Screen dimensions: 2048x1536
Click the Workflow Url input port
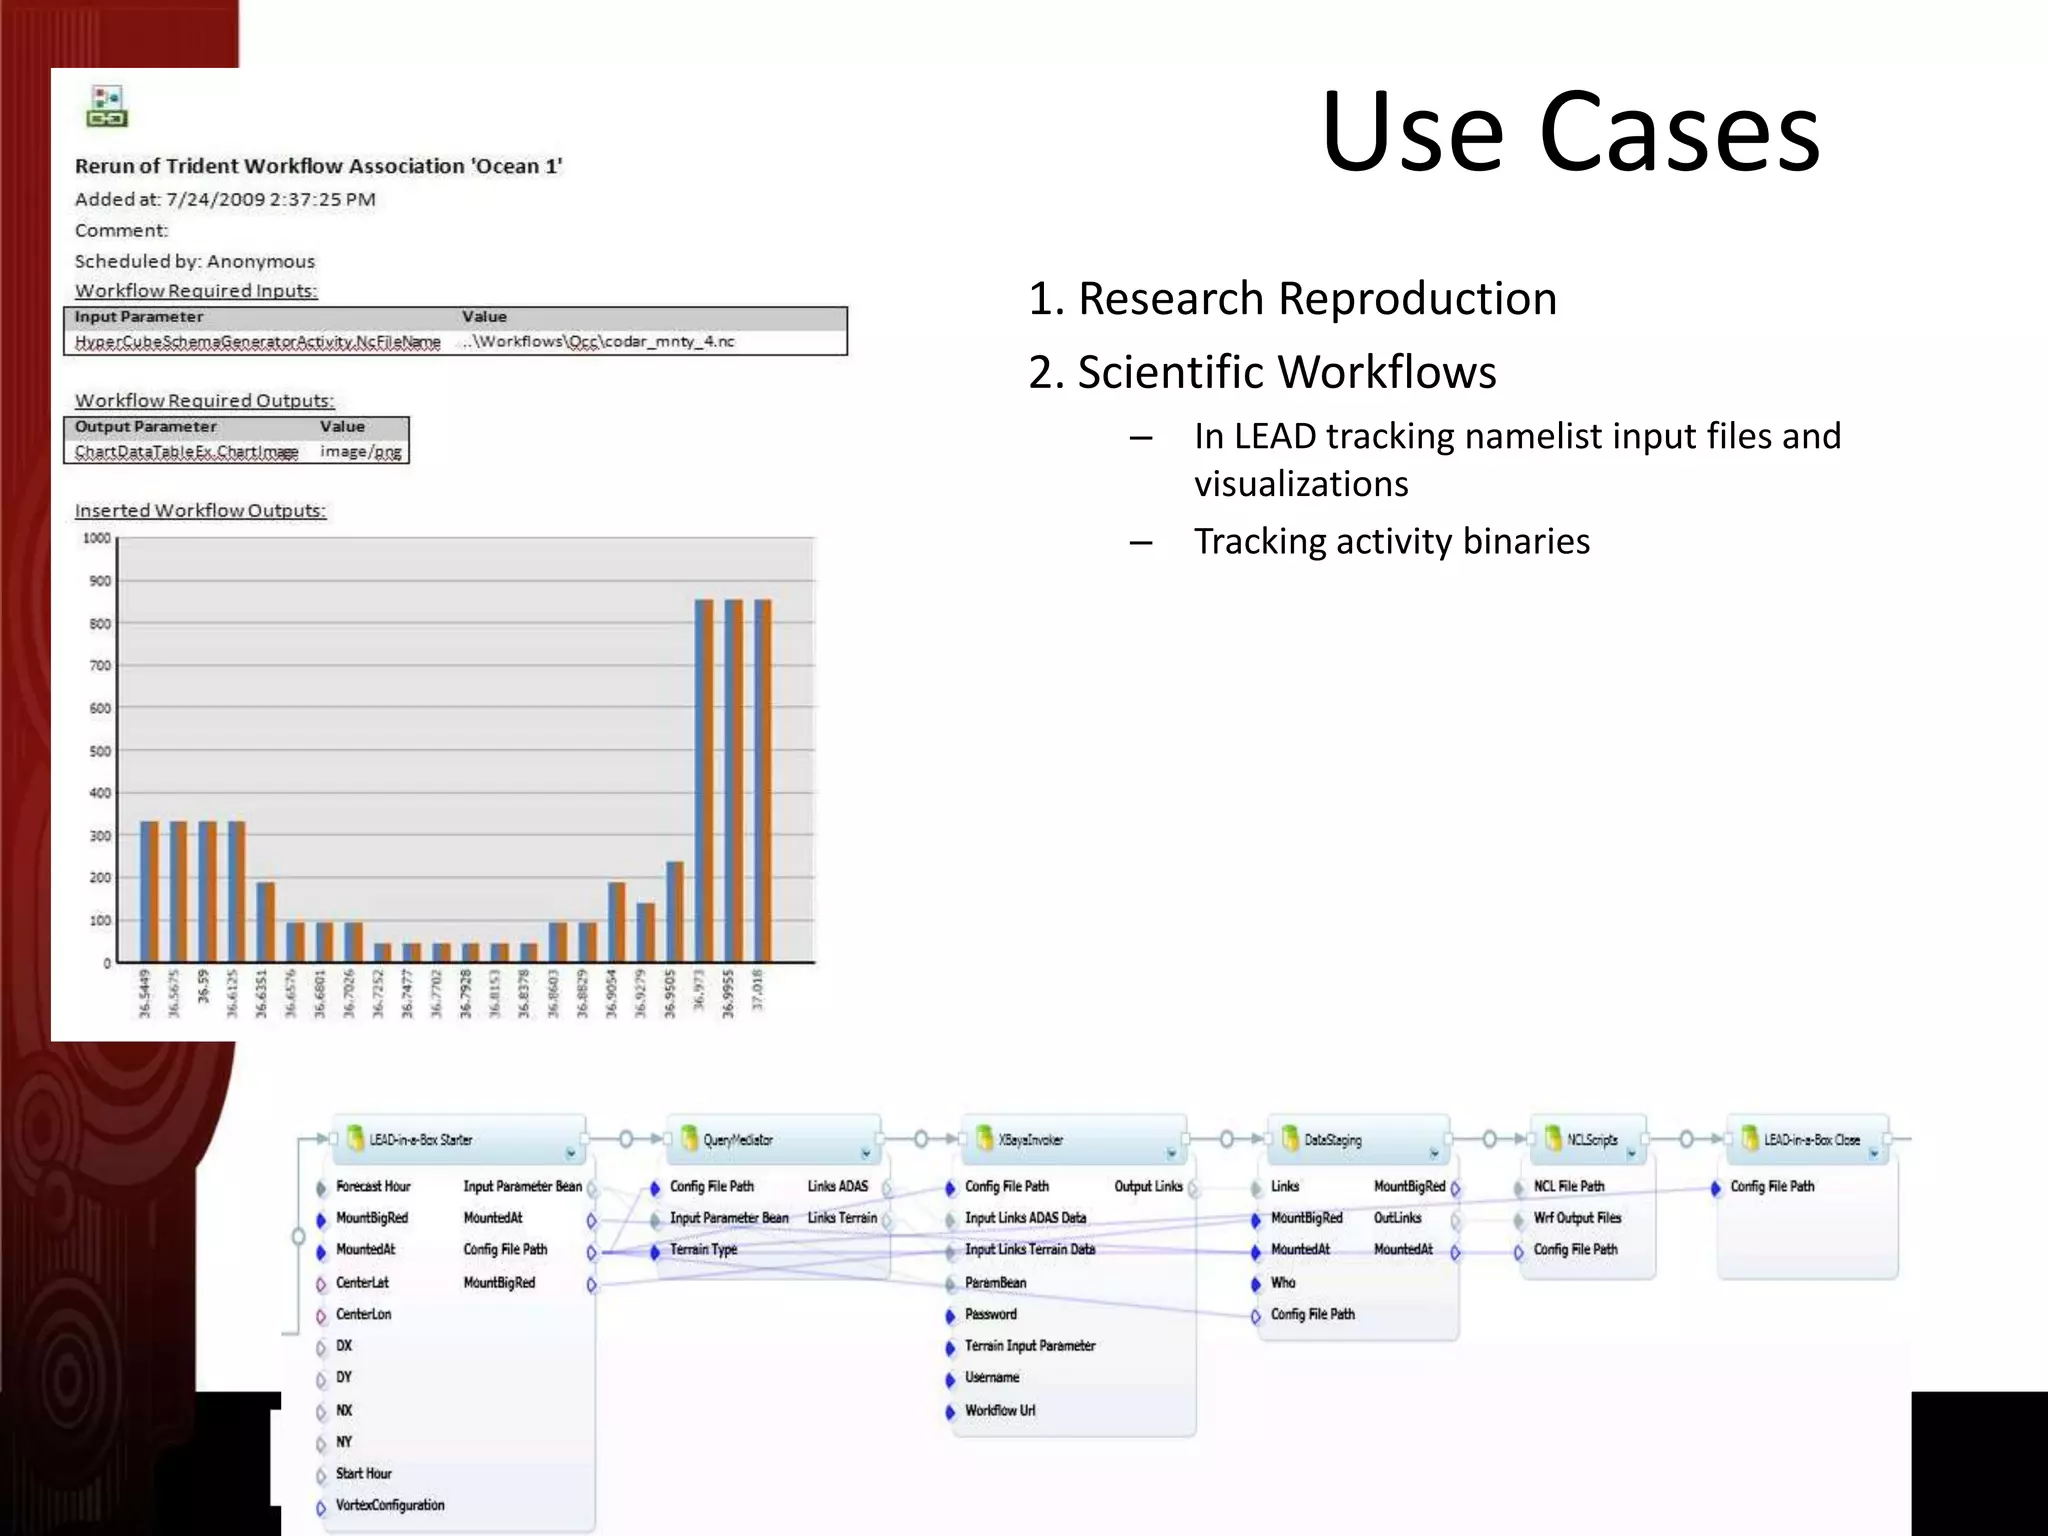click(950, 1412)
